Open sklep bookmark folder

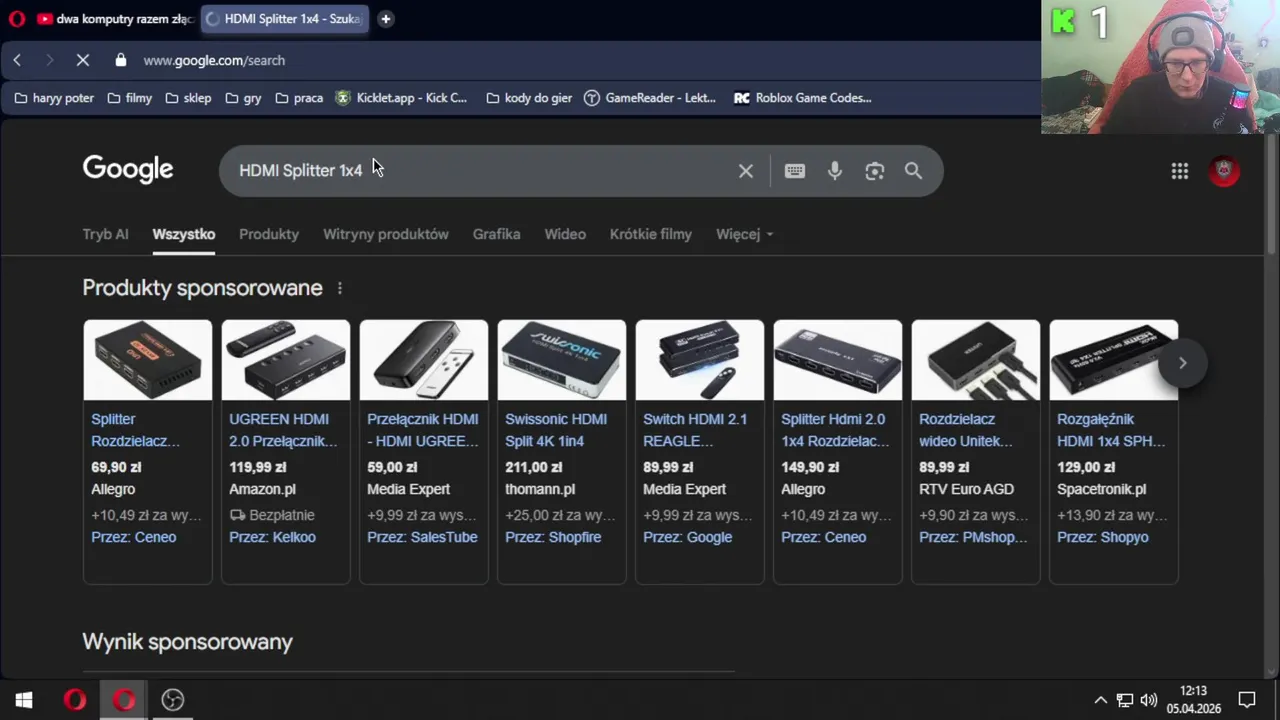(188, 98)
